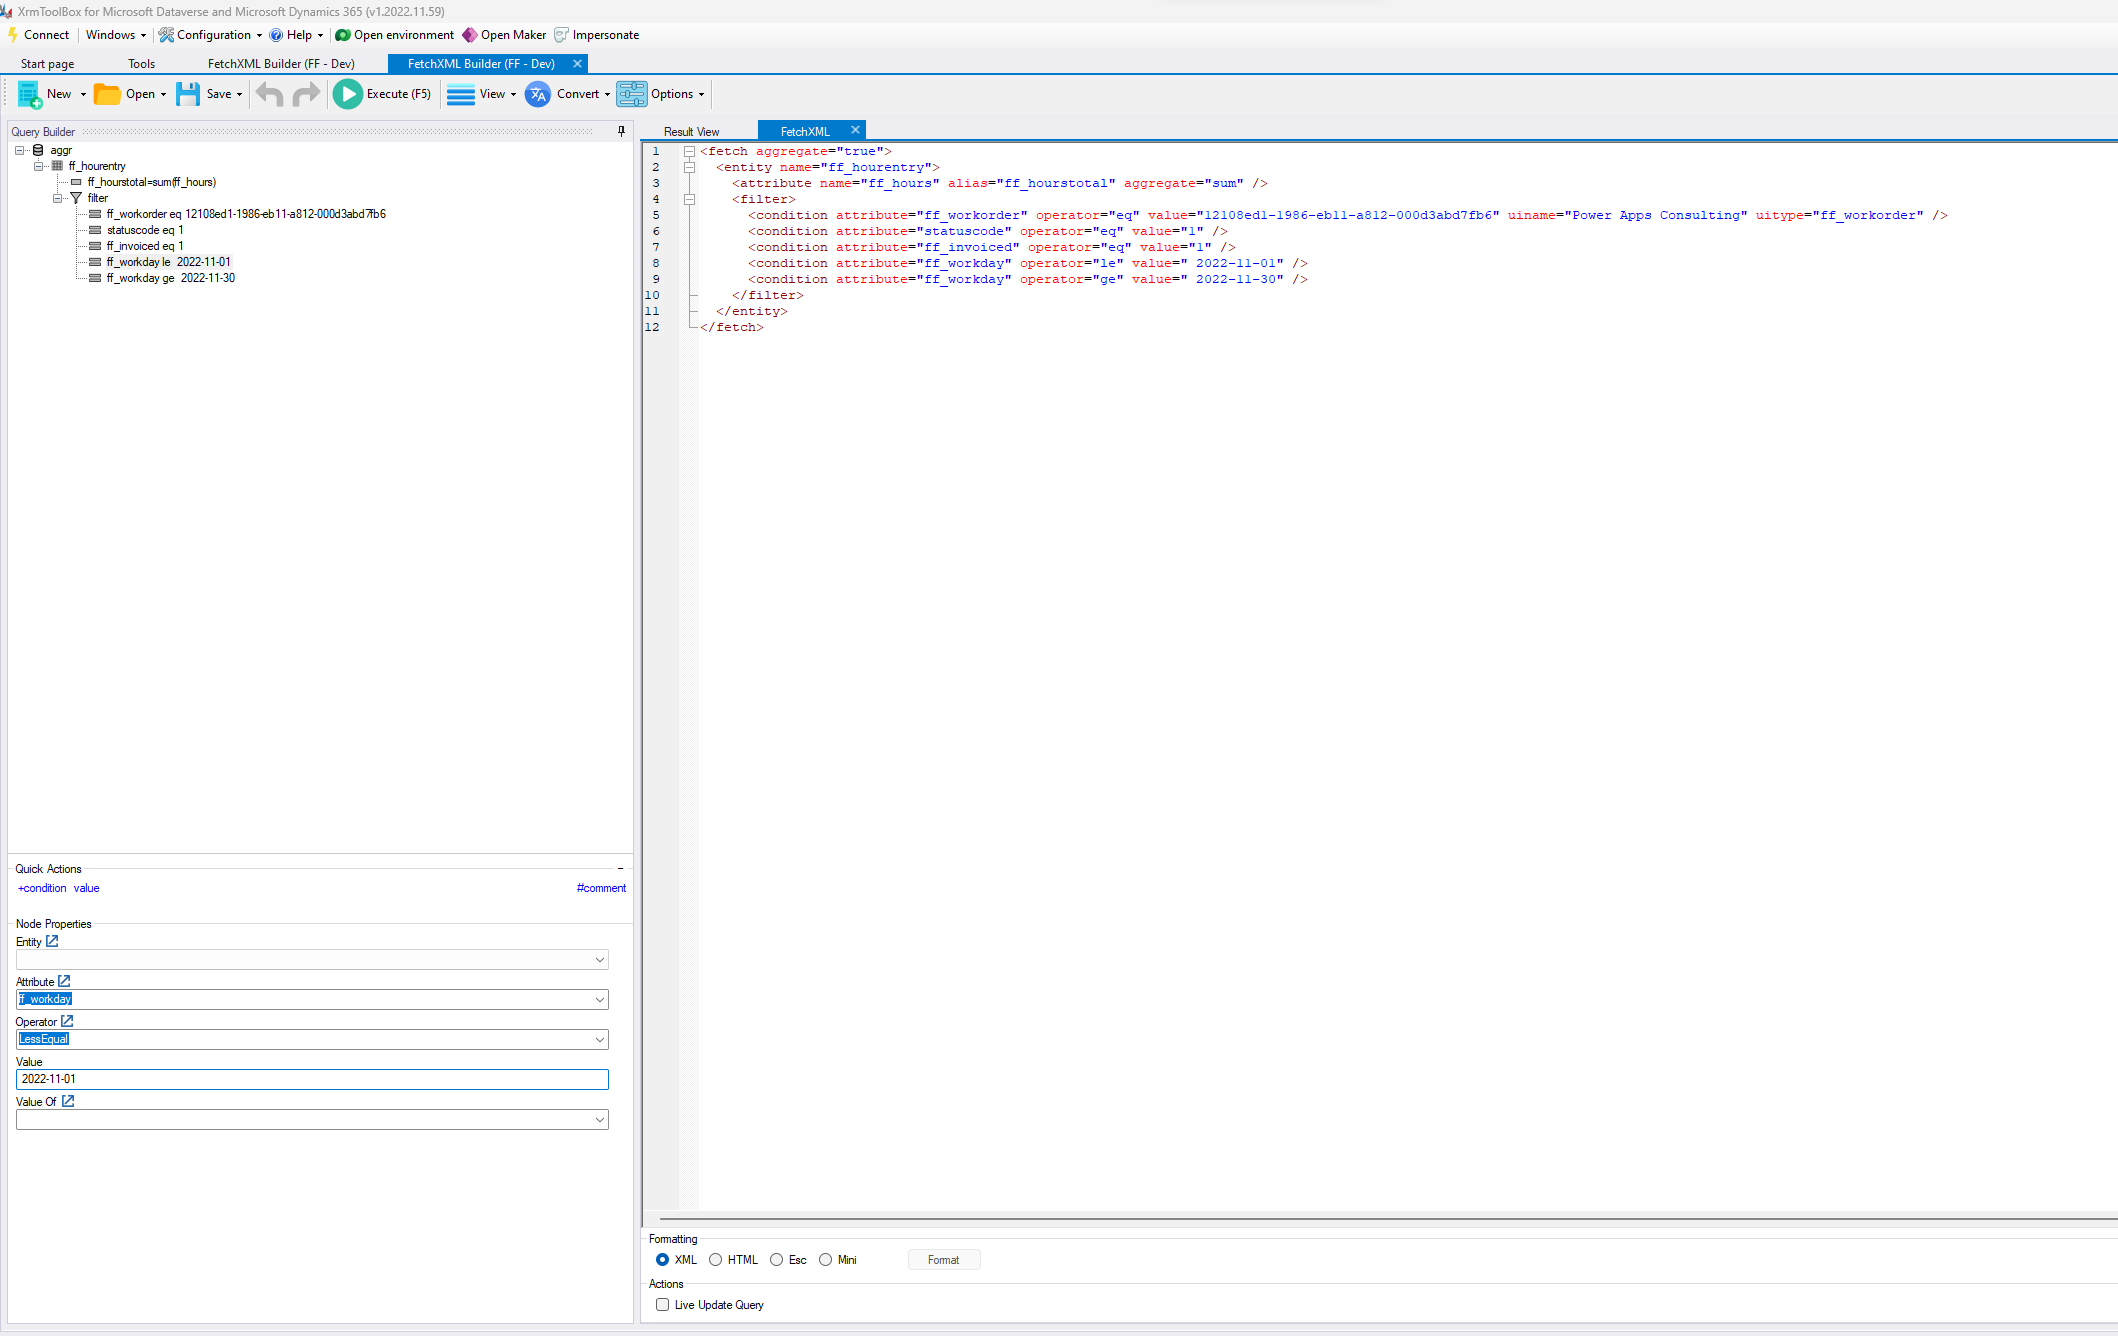This screenshot has height=1336, width=2118.
Task: Click the Value field containing 2022-11-01
Action: click(312, 1079)
